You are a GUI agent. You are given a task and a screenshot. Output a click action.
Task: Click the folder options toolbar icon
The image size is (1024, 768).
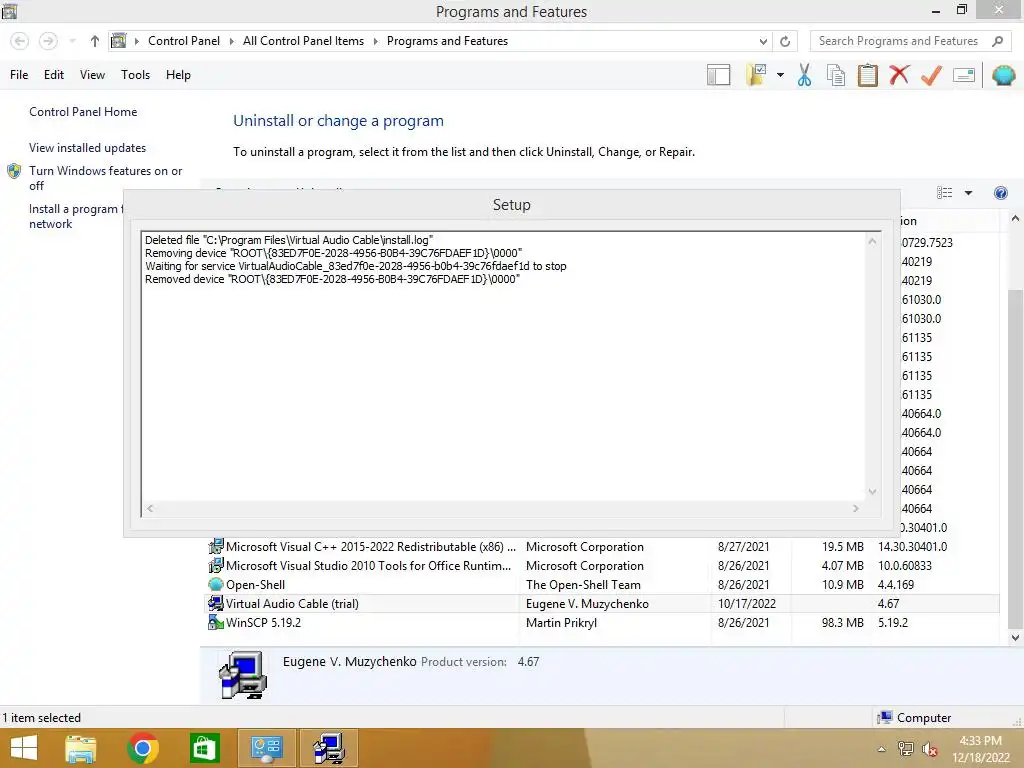(x=756, y=75)
